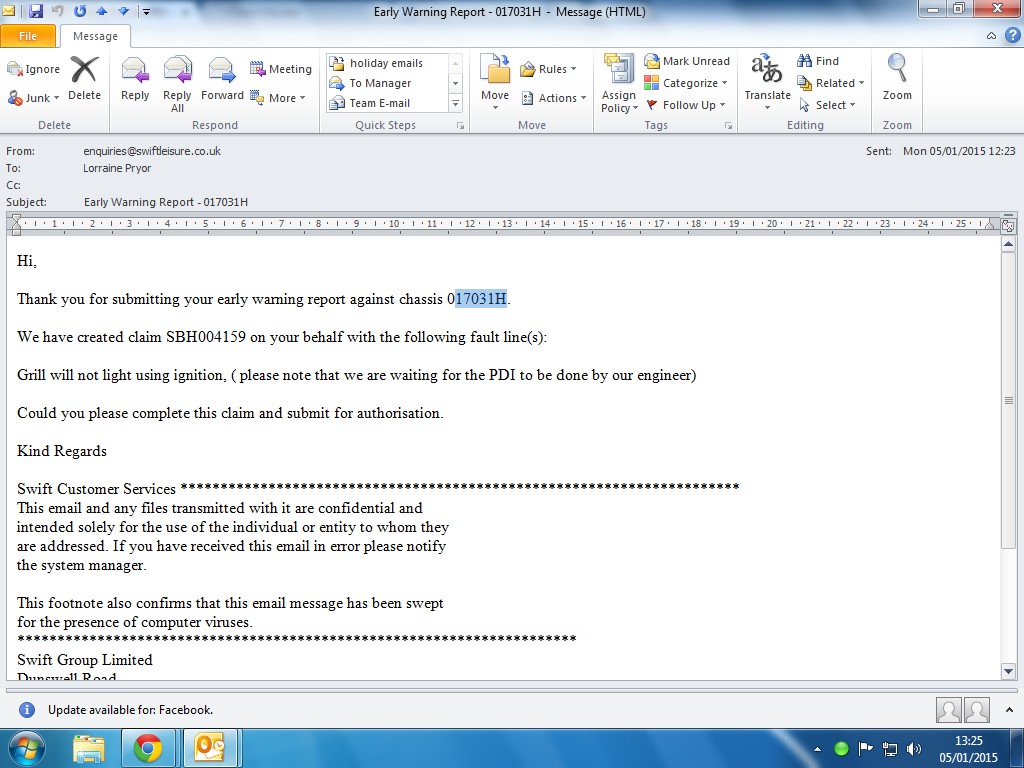Click the vertical scrollbar down arrow

pyautogui.click(x=1008, y=672)
